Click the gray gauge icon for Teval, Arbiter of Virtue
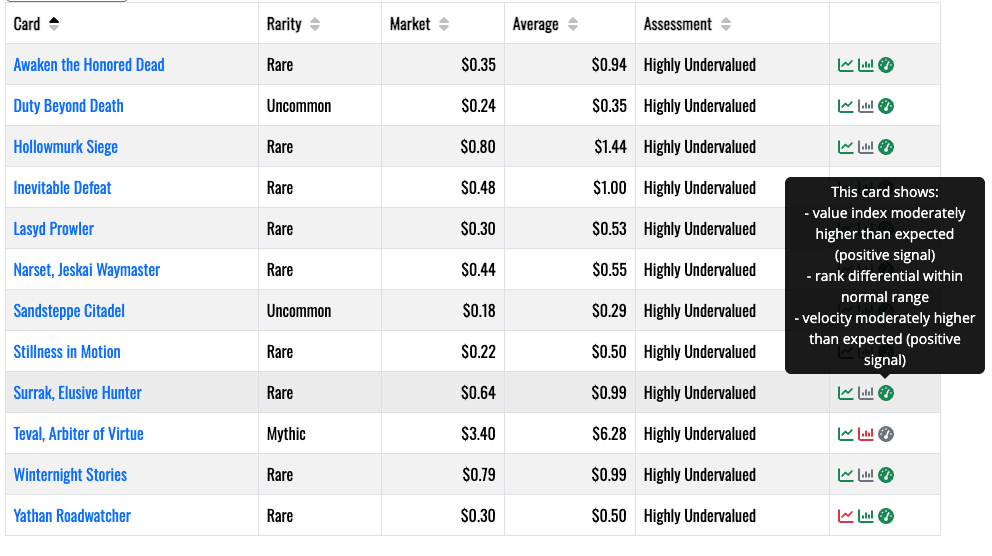 (x=886, y=434)
